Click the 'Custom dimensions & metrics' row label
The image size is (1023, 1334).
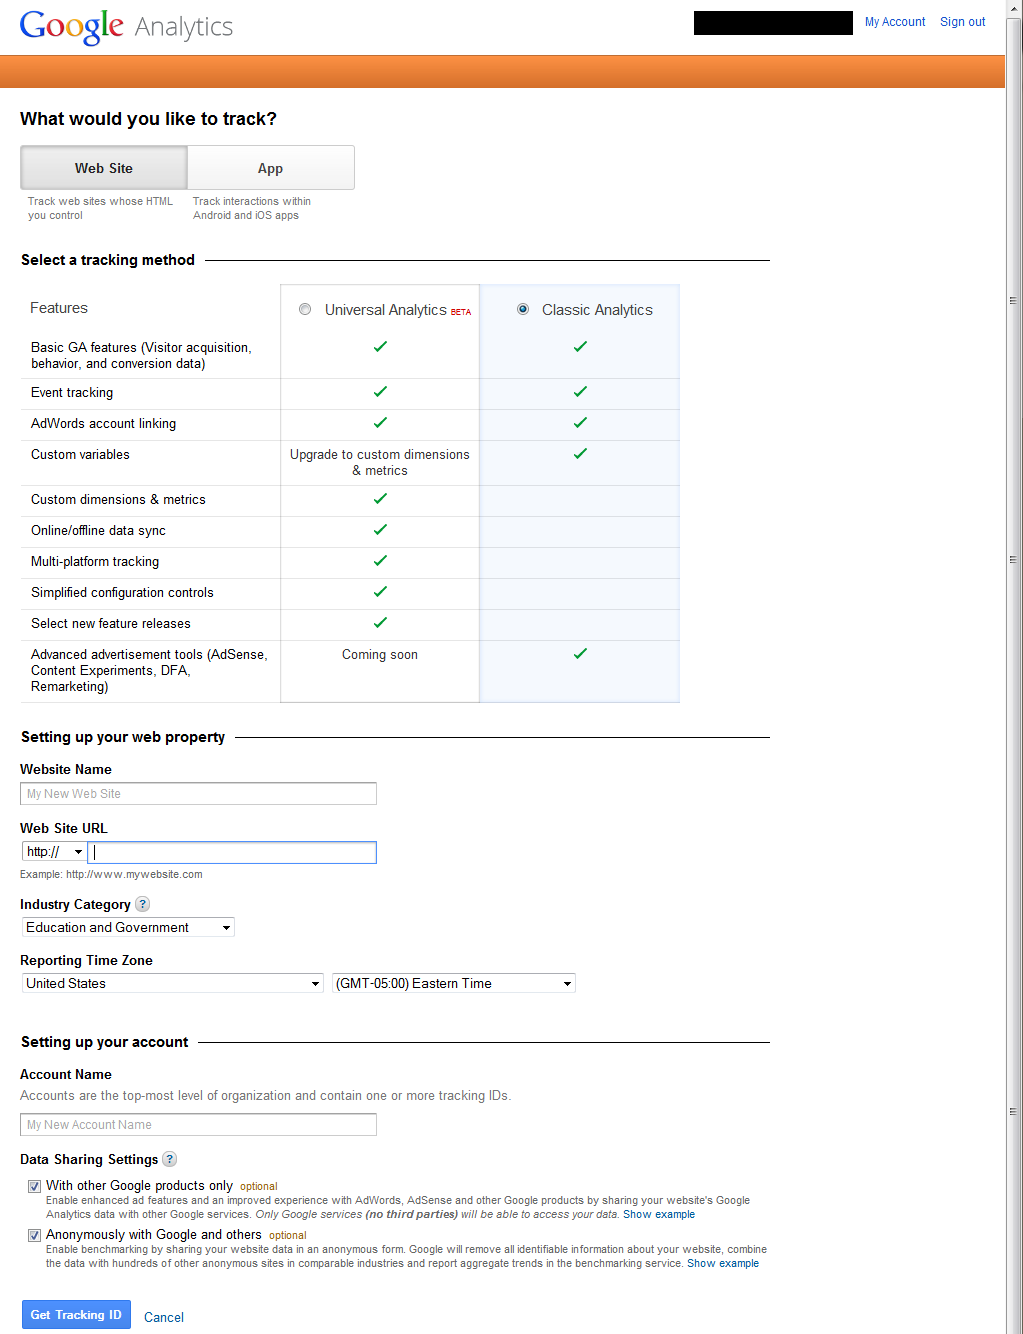[118, 500]
